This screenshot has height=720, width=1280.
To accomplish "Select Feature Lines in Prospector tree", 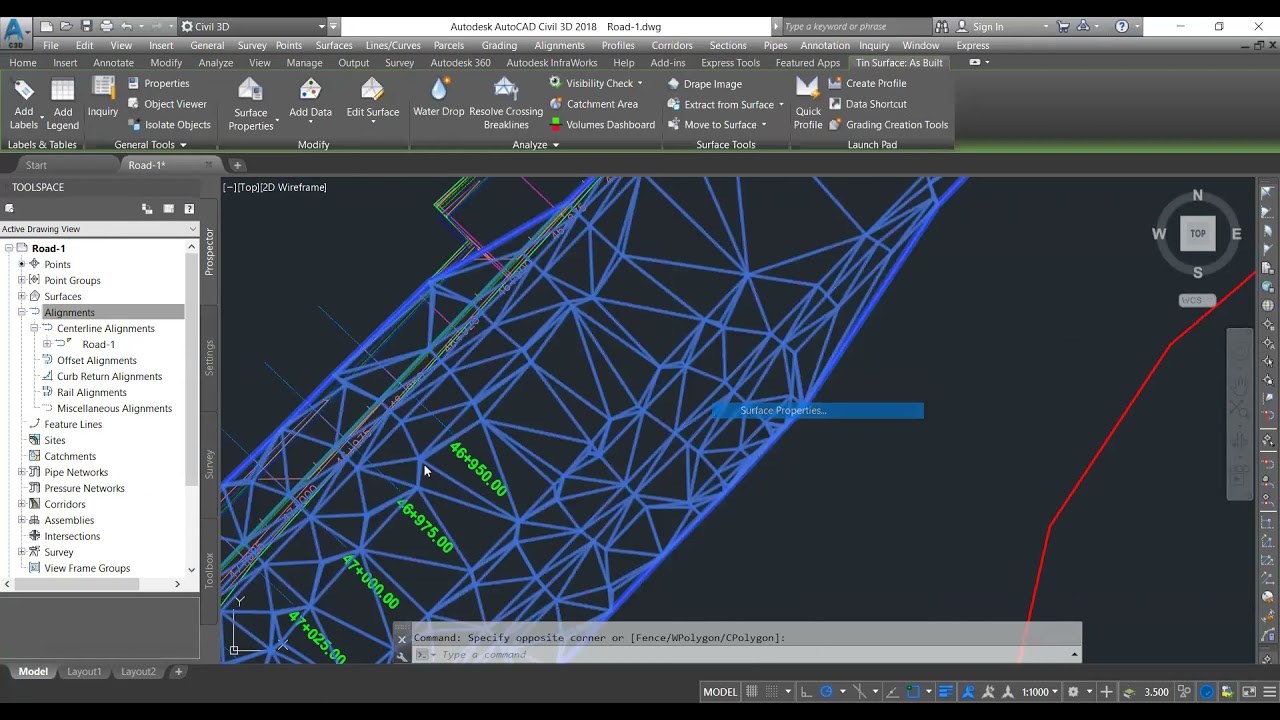I will point(73,424).
